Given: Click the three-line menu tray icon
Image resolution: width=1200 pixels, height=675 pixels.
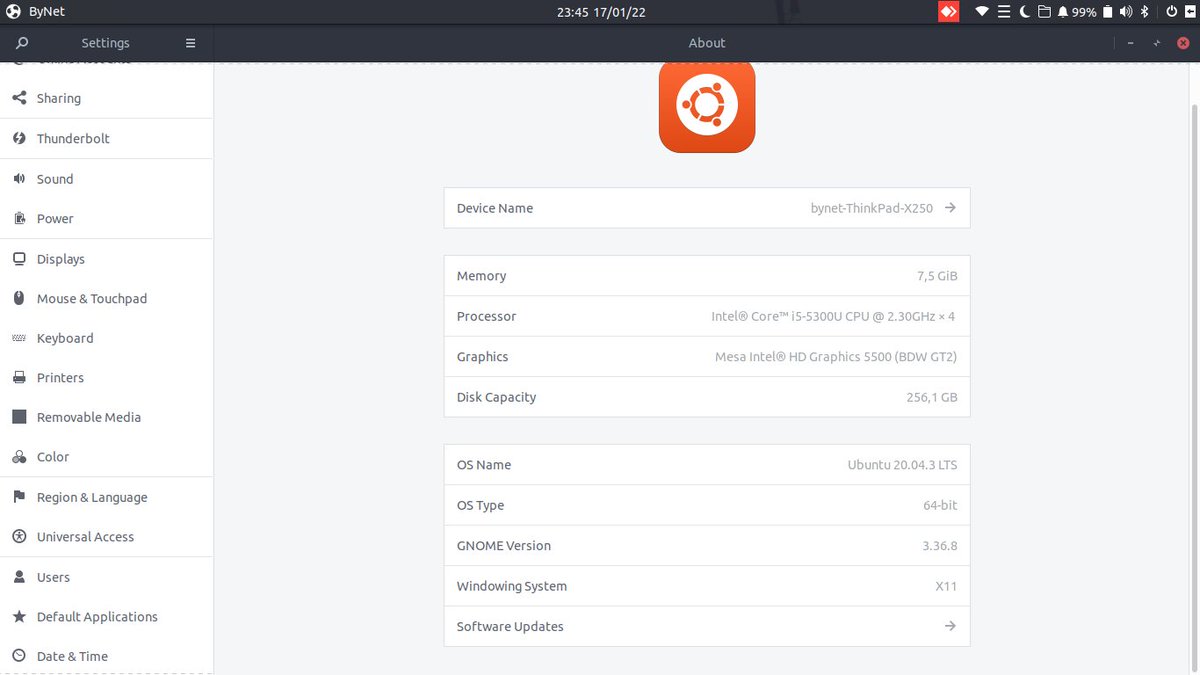Looking at the screenshot, I should click(x=1004, y=12).
